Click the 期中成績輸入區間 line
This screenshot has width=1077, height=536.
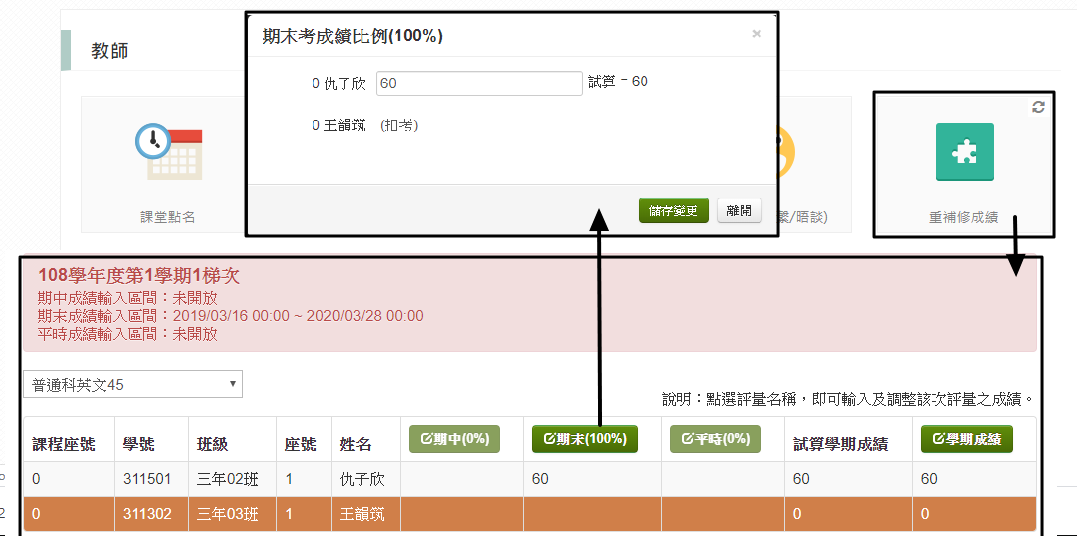tap(128, 298)
